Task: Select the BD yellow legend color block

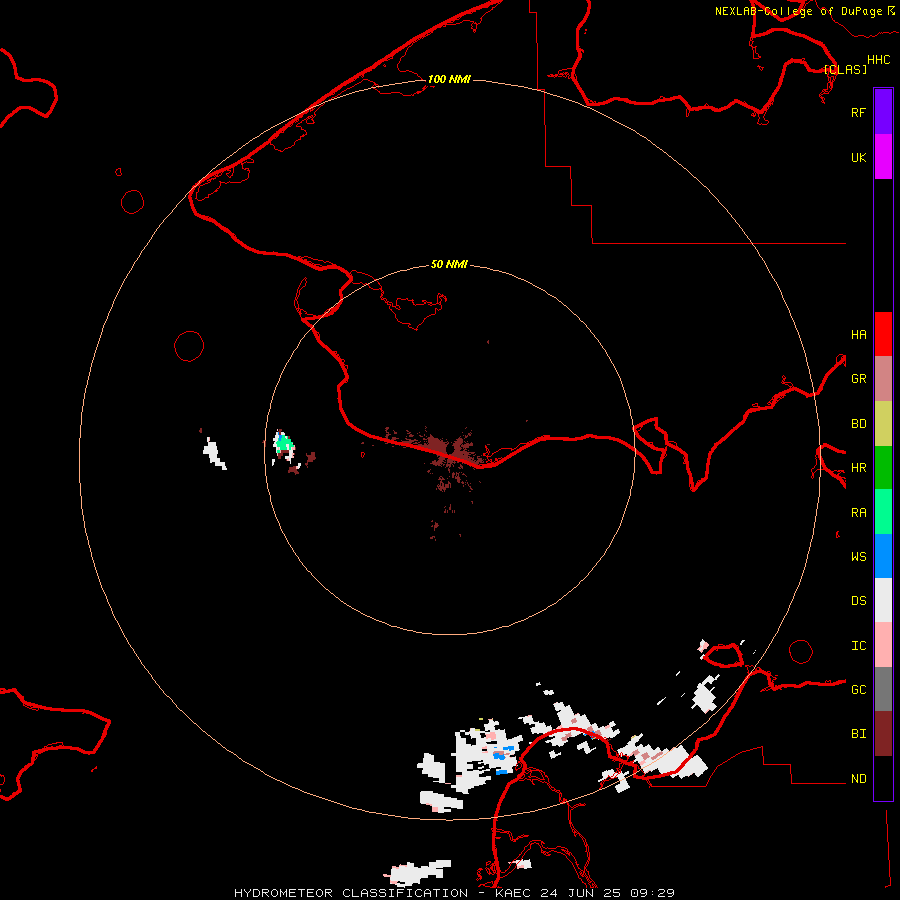Action: pyautogui.click(x=883, y=424)
